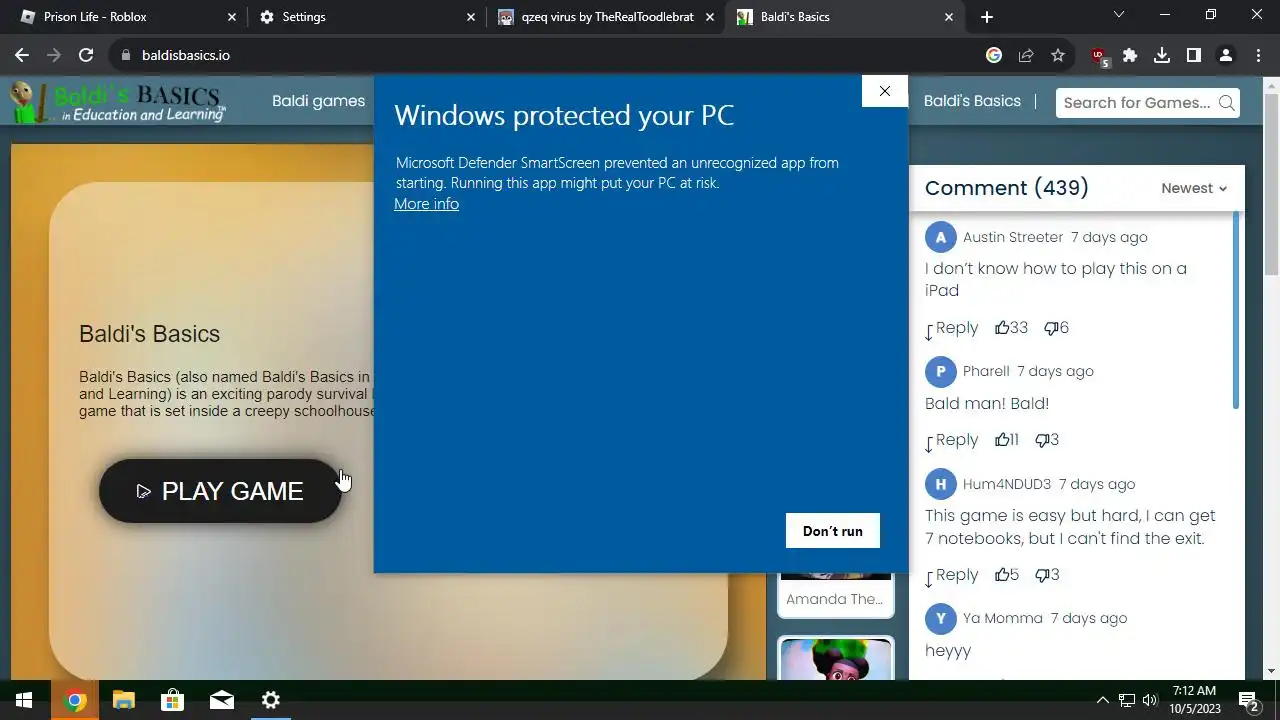Viewport: 1280px width, 720px height.
Task: Open the Mail app from the taskbar
Action: [221, 700]
